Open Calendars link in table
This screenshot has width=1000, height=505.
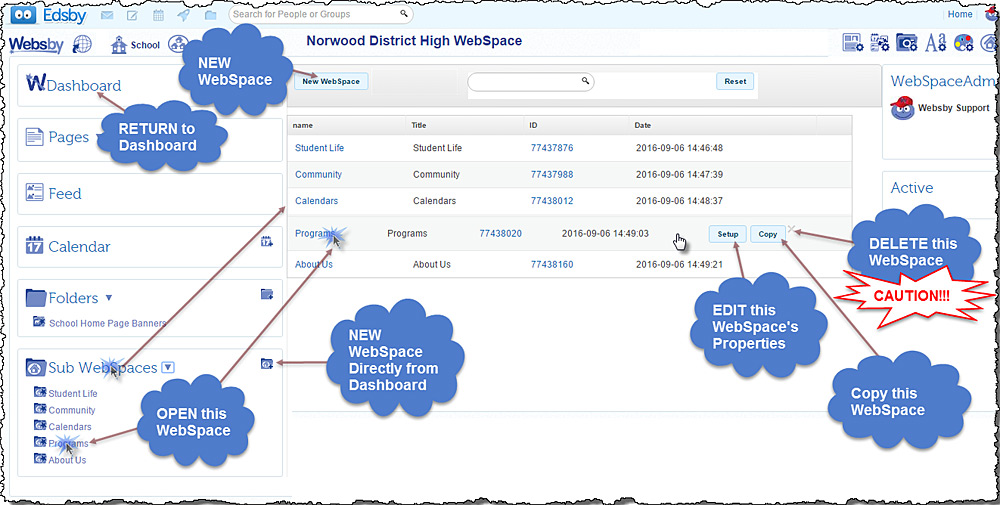[x=316, y=201]
